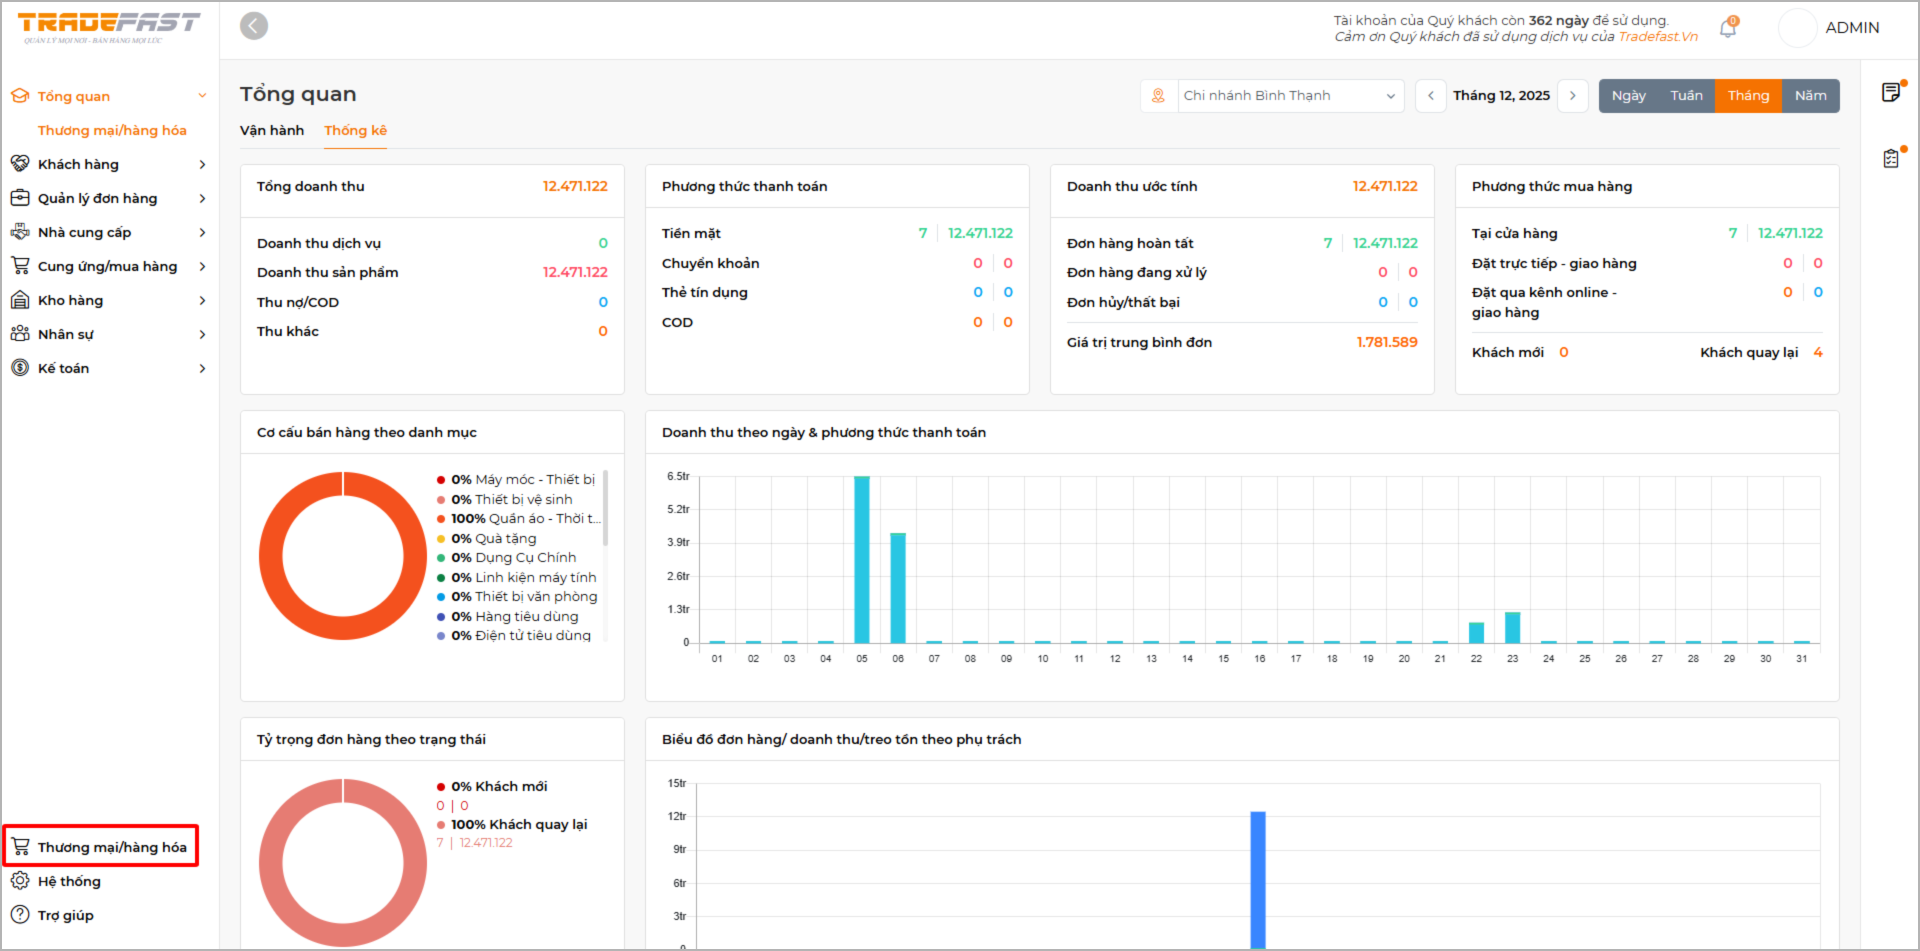Viewport: 1920px width, 951px height.
Task: Select the Thống kê tab
Action: coord(355,130)
